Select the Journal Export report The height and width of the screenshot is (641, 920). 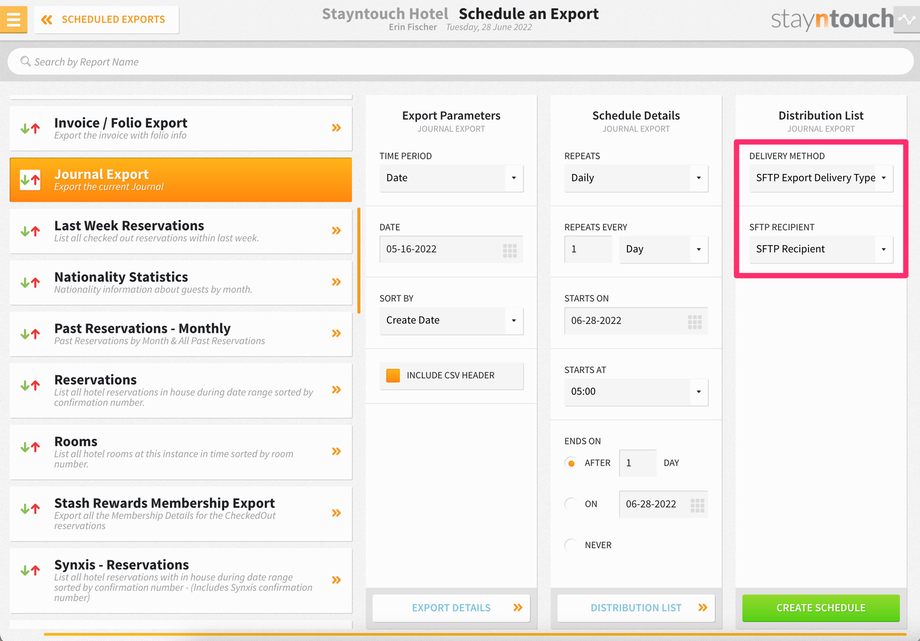tap(181, 180)
